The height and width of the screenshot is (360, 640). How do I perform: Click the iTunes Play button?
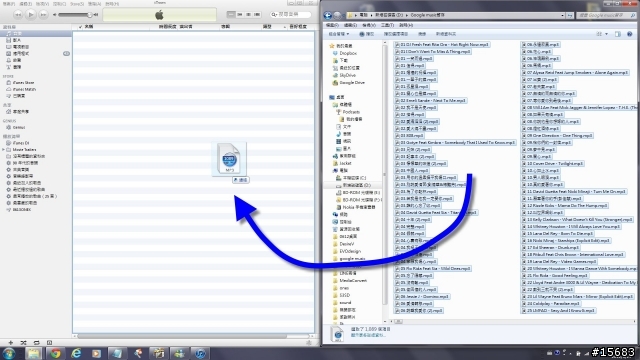click(x=31, y=15)
